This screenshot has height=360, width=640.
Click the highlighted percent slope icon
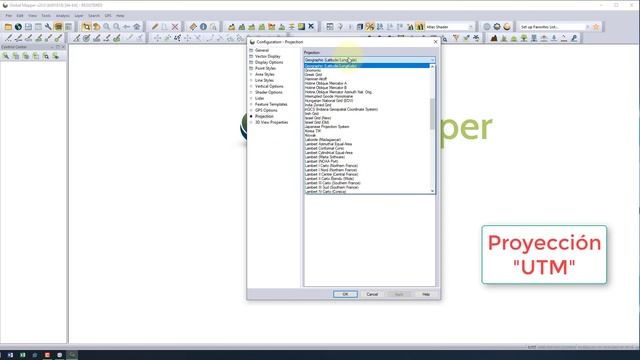tap(370, 27)
